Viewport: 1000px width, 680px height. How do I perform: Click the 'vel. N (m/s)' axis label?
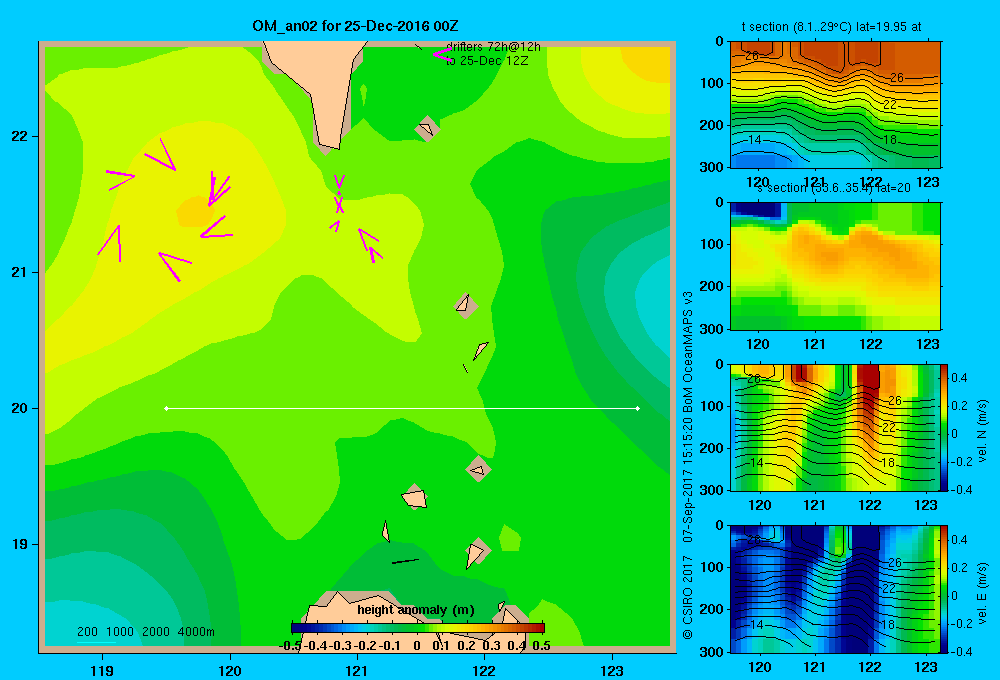tap(982, 430)
